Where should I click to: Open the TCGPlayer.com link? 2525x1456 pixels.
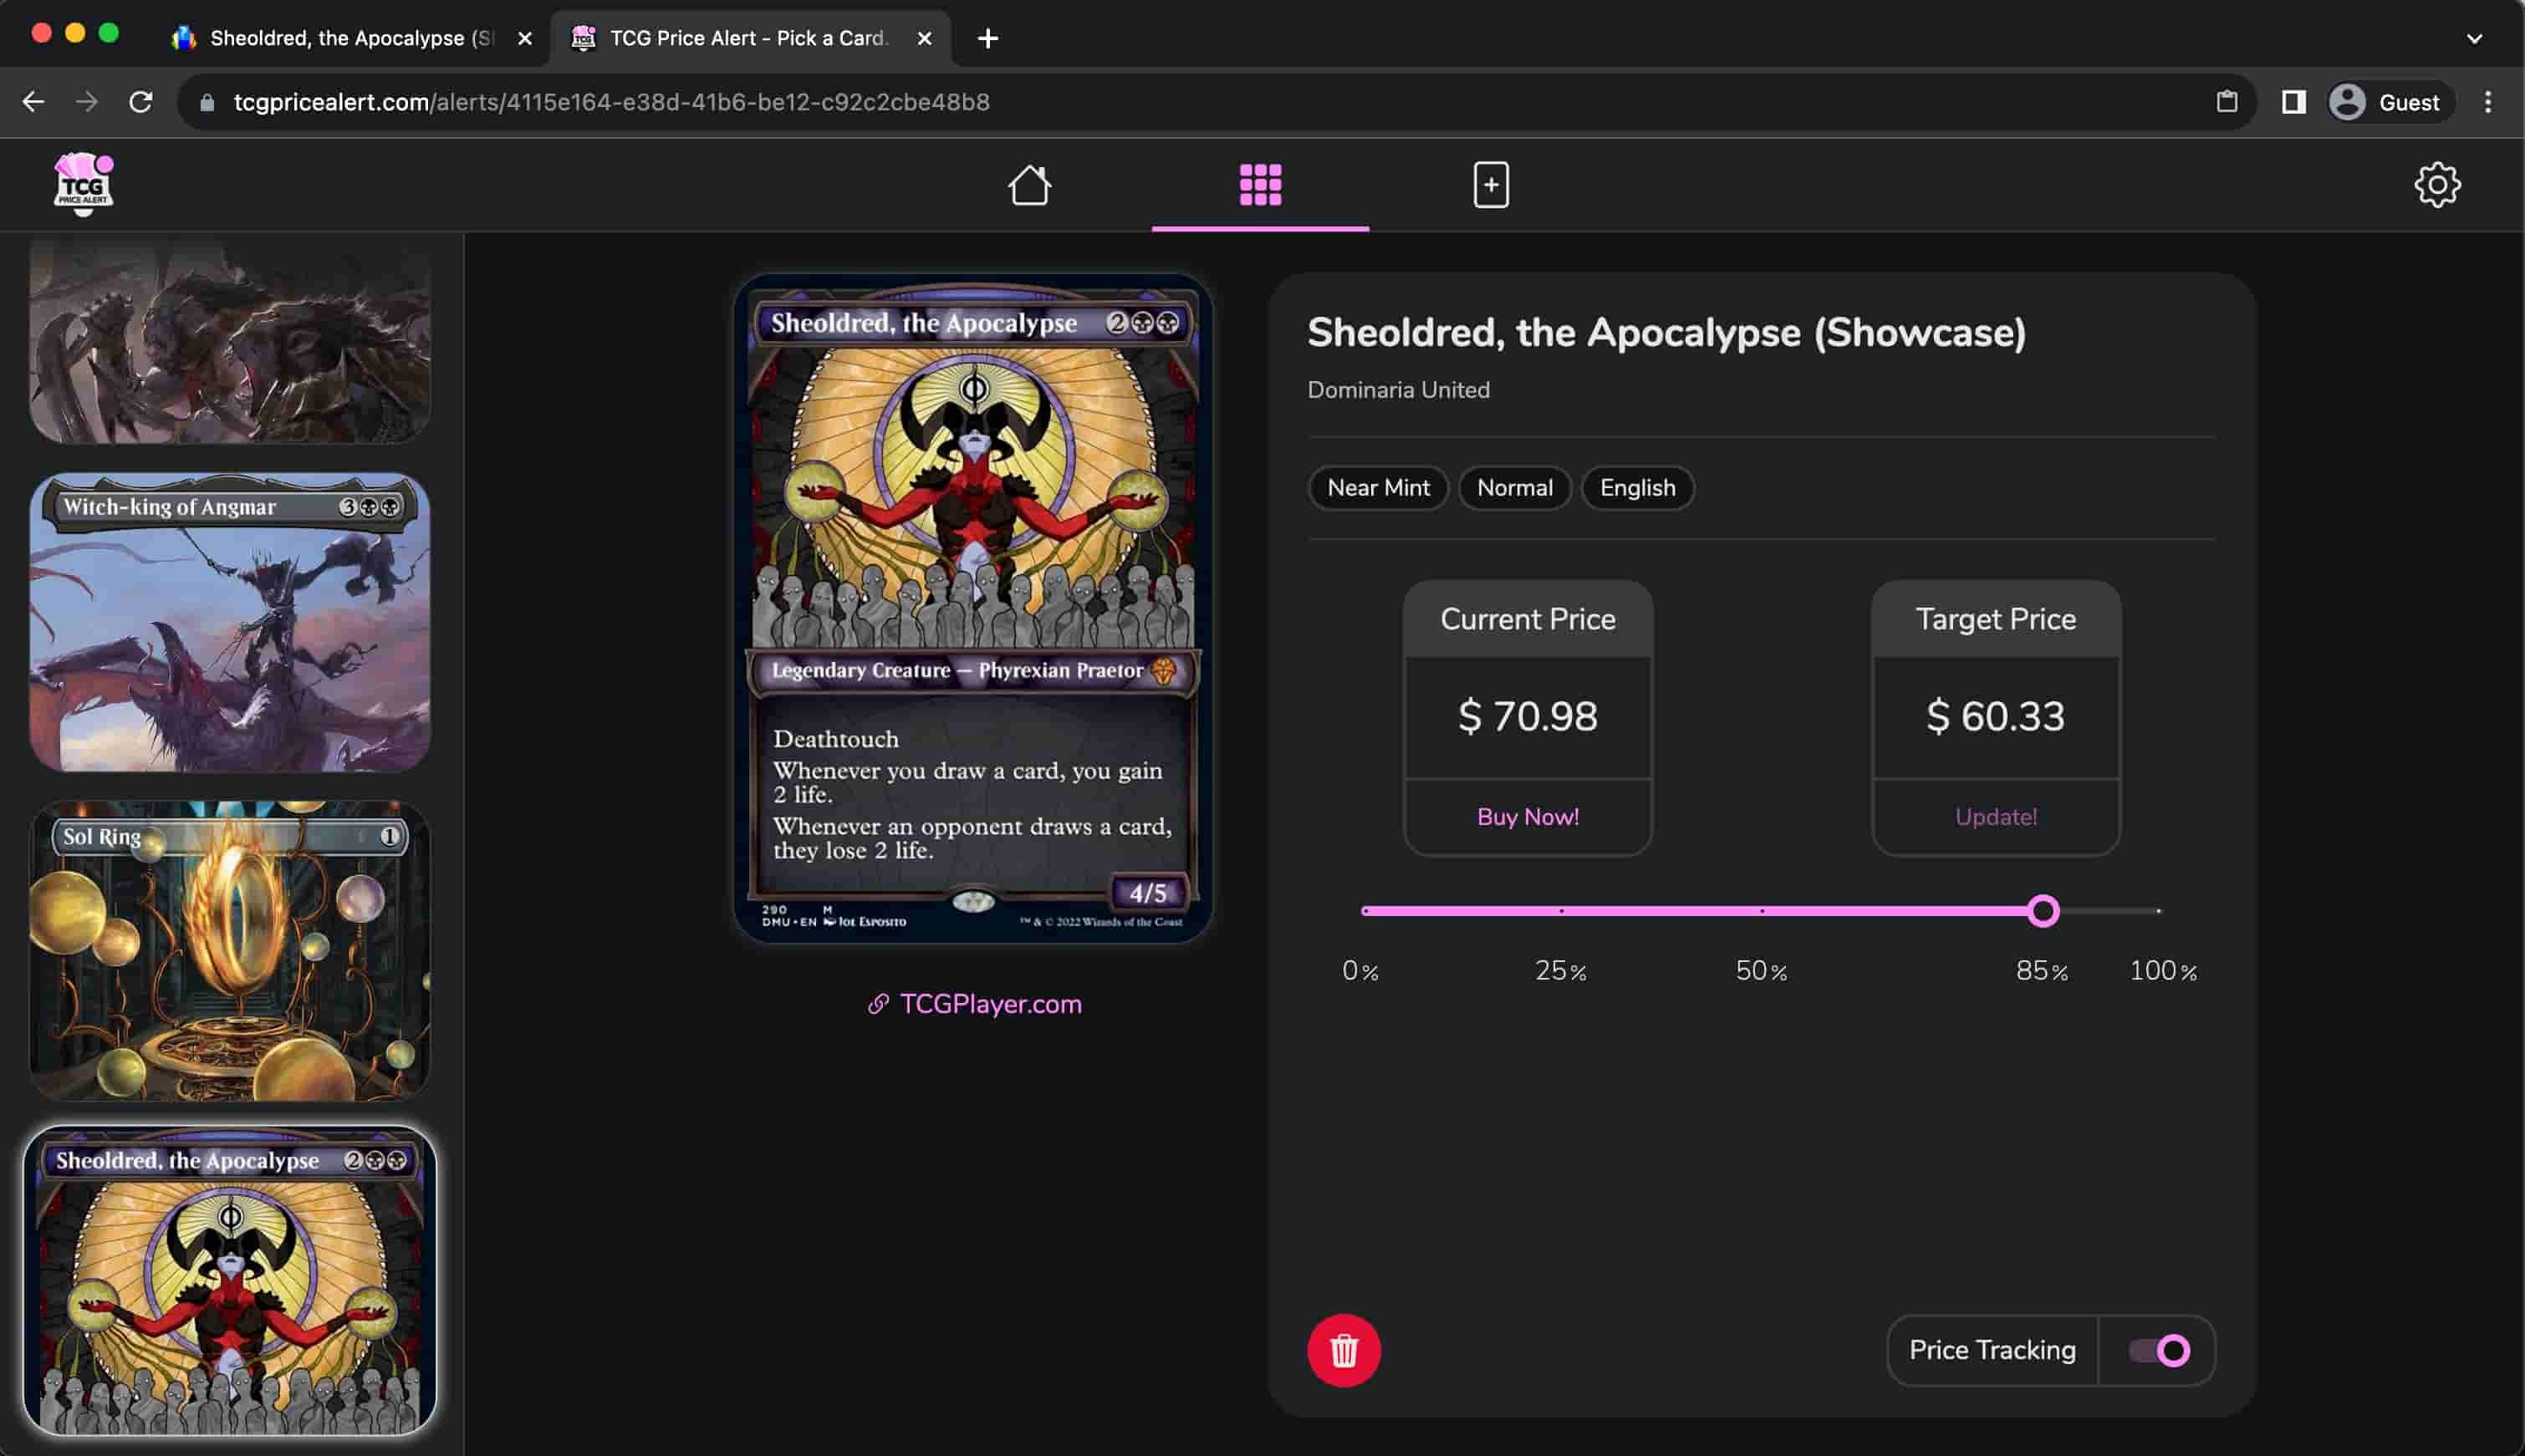tap(975, 1004)
